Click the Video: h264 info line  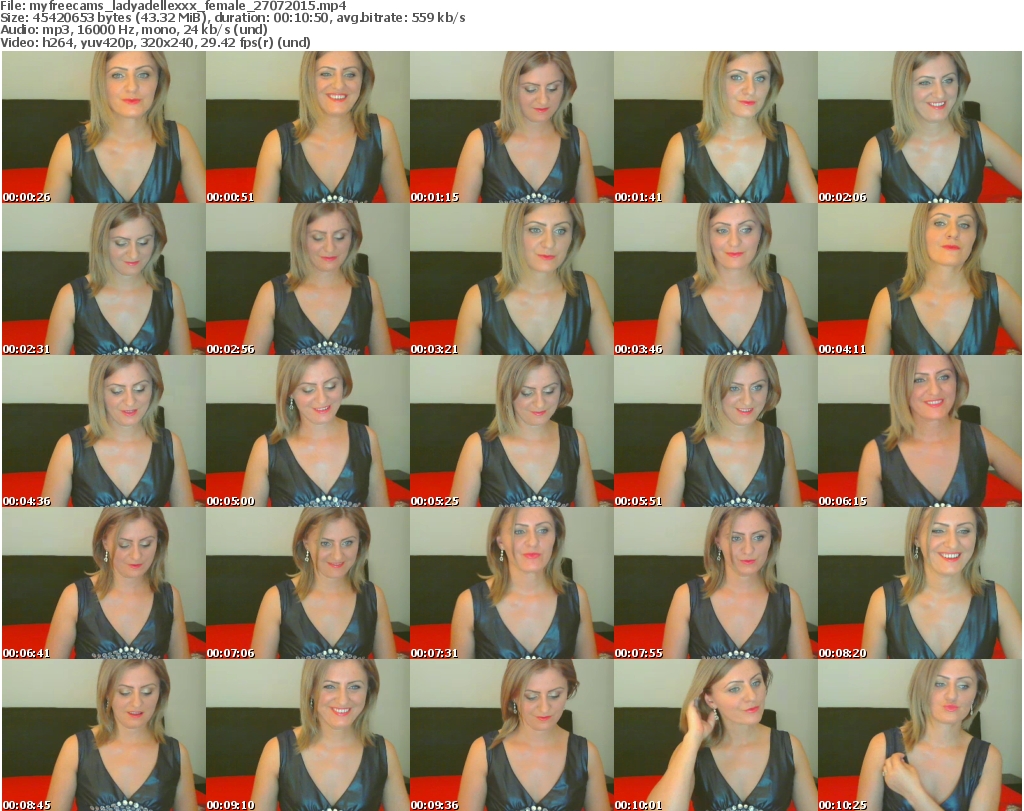(155, 42)
